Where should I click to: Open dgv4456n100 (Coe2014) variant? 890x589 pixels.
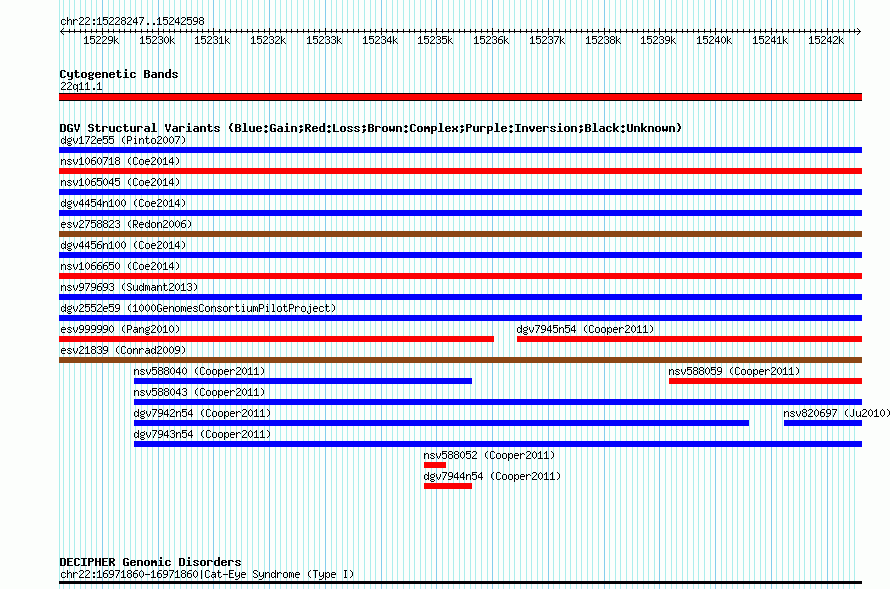(123, 245)
